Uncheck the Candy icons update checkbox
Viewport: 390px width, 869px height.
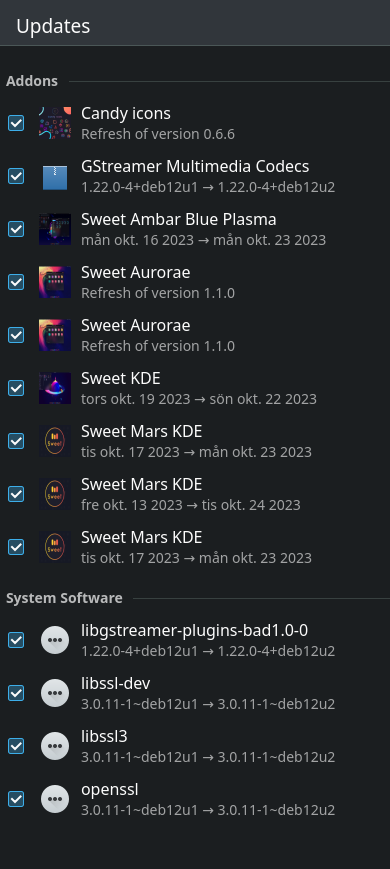point(16,123)
